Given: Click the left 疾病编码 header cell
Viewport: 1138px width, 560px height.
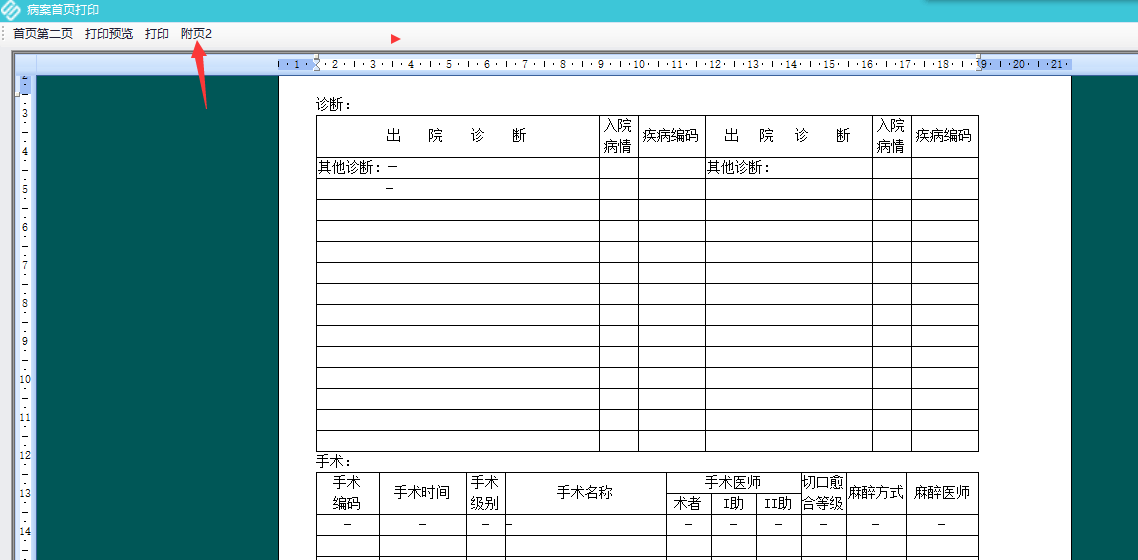Looking at the screenshot, I should 671,136.
